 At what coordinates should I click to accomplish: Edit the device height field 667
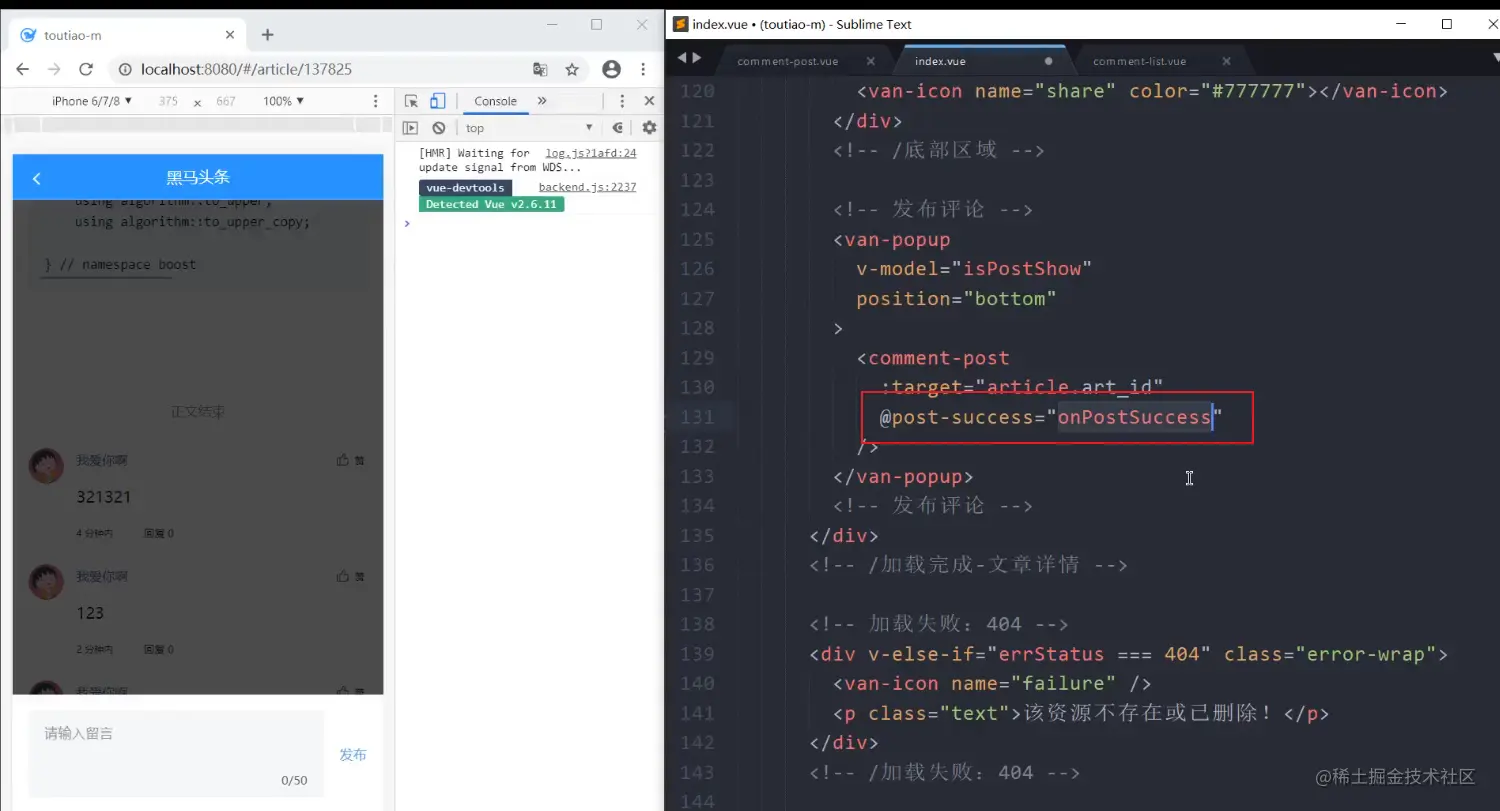(x=226, y=101)
